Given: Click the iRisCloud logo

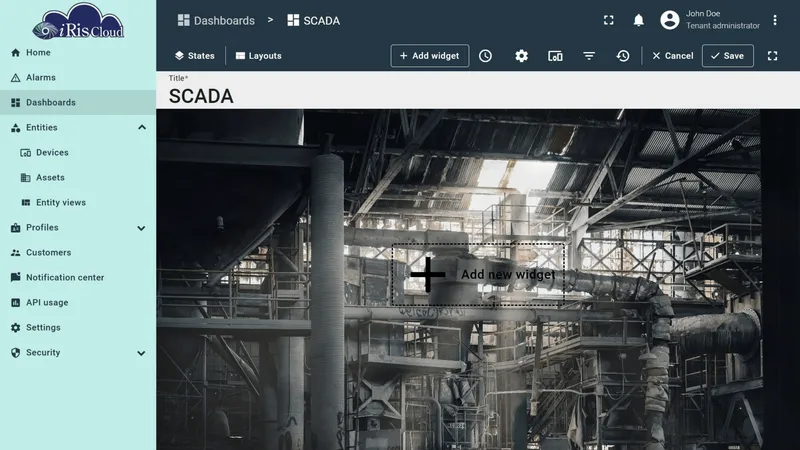Looking at the screenshot, I should pos(78,21).
